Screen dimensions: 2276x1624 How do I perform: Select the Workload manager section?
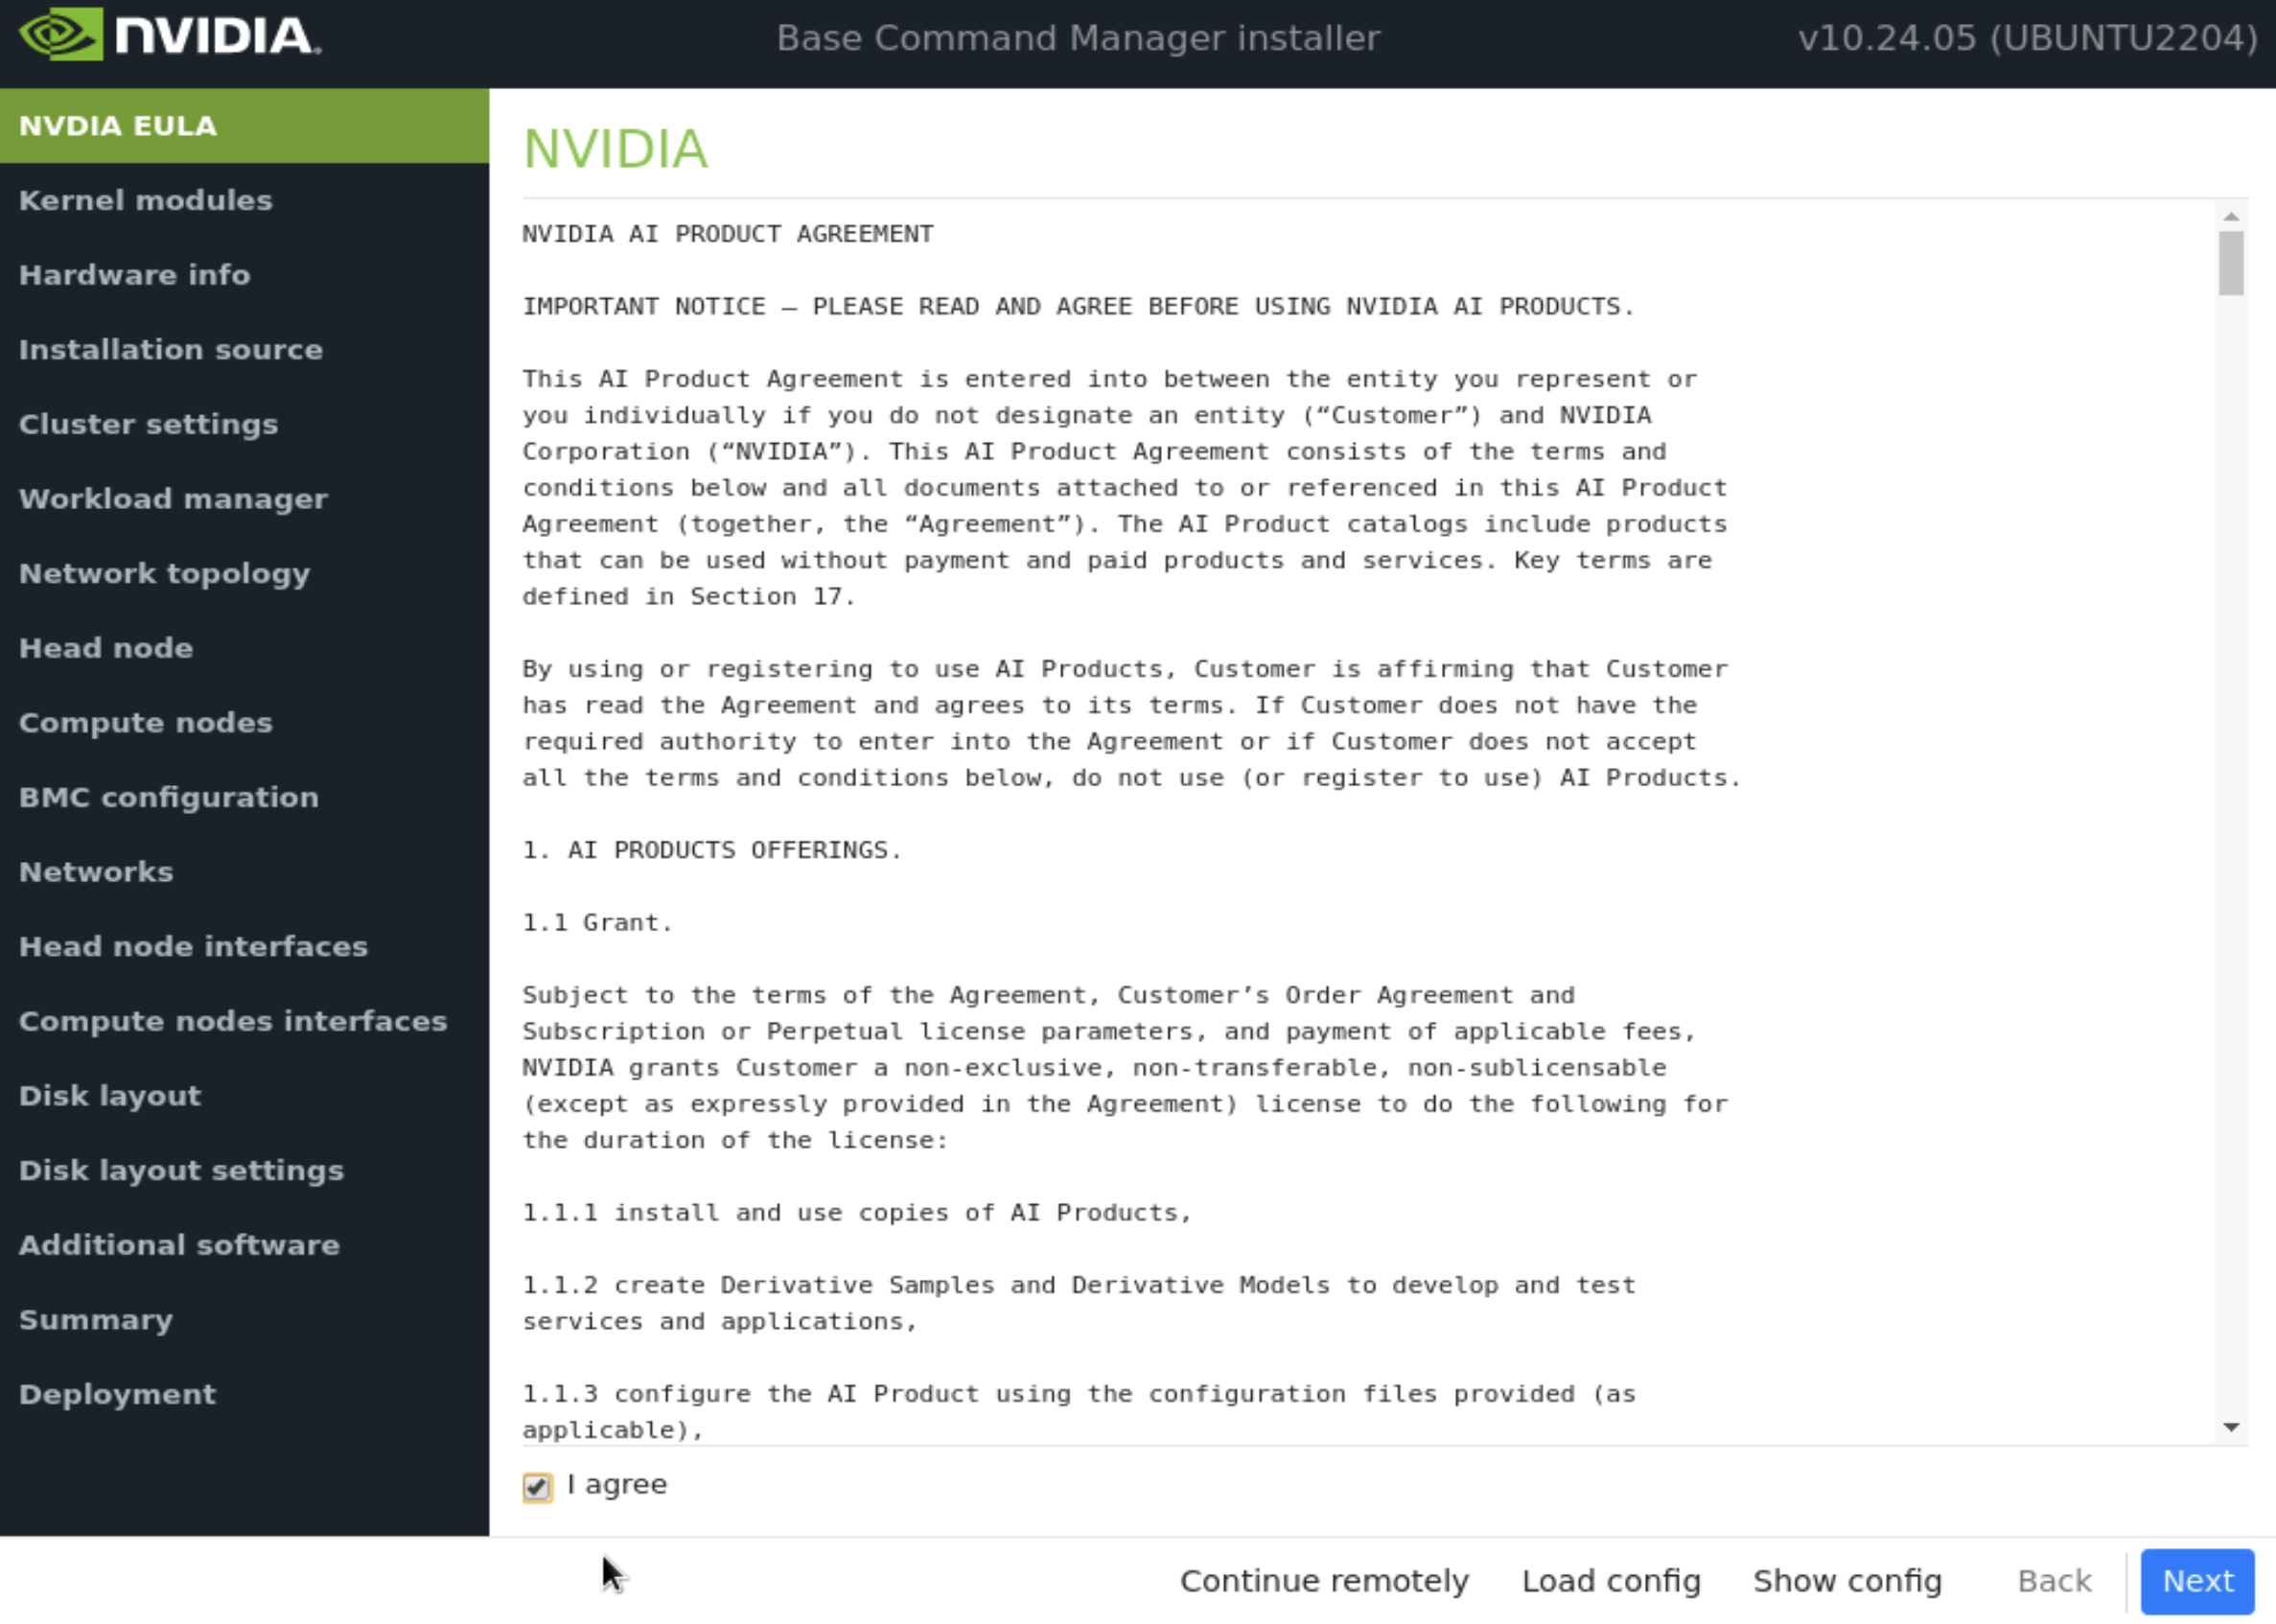pos(173,498)
